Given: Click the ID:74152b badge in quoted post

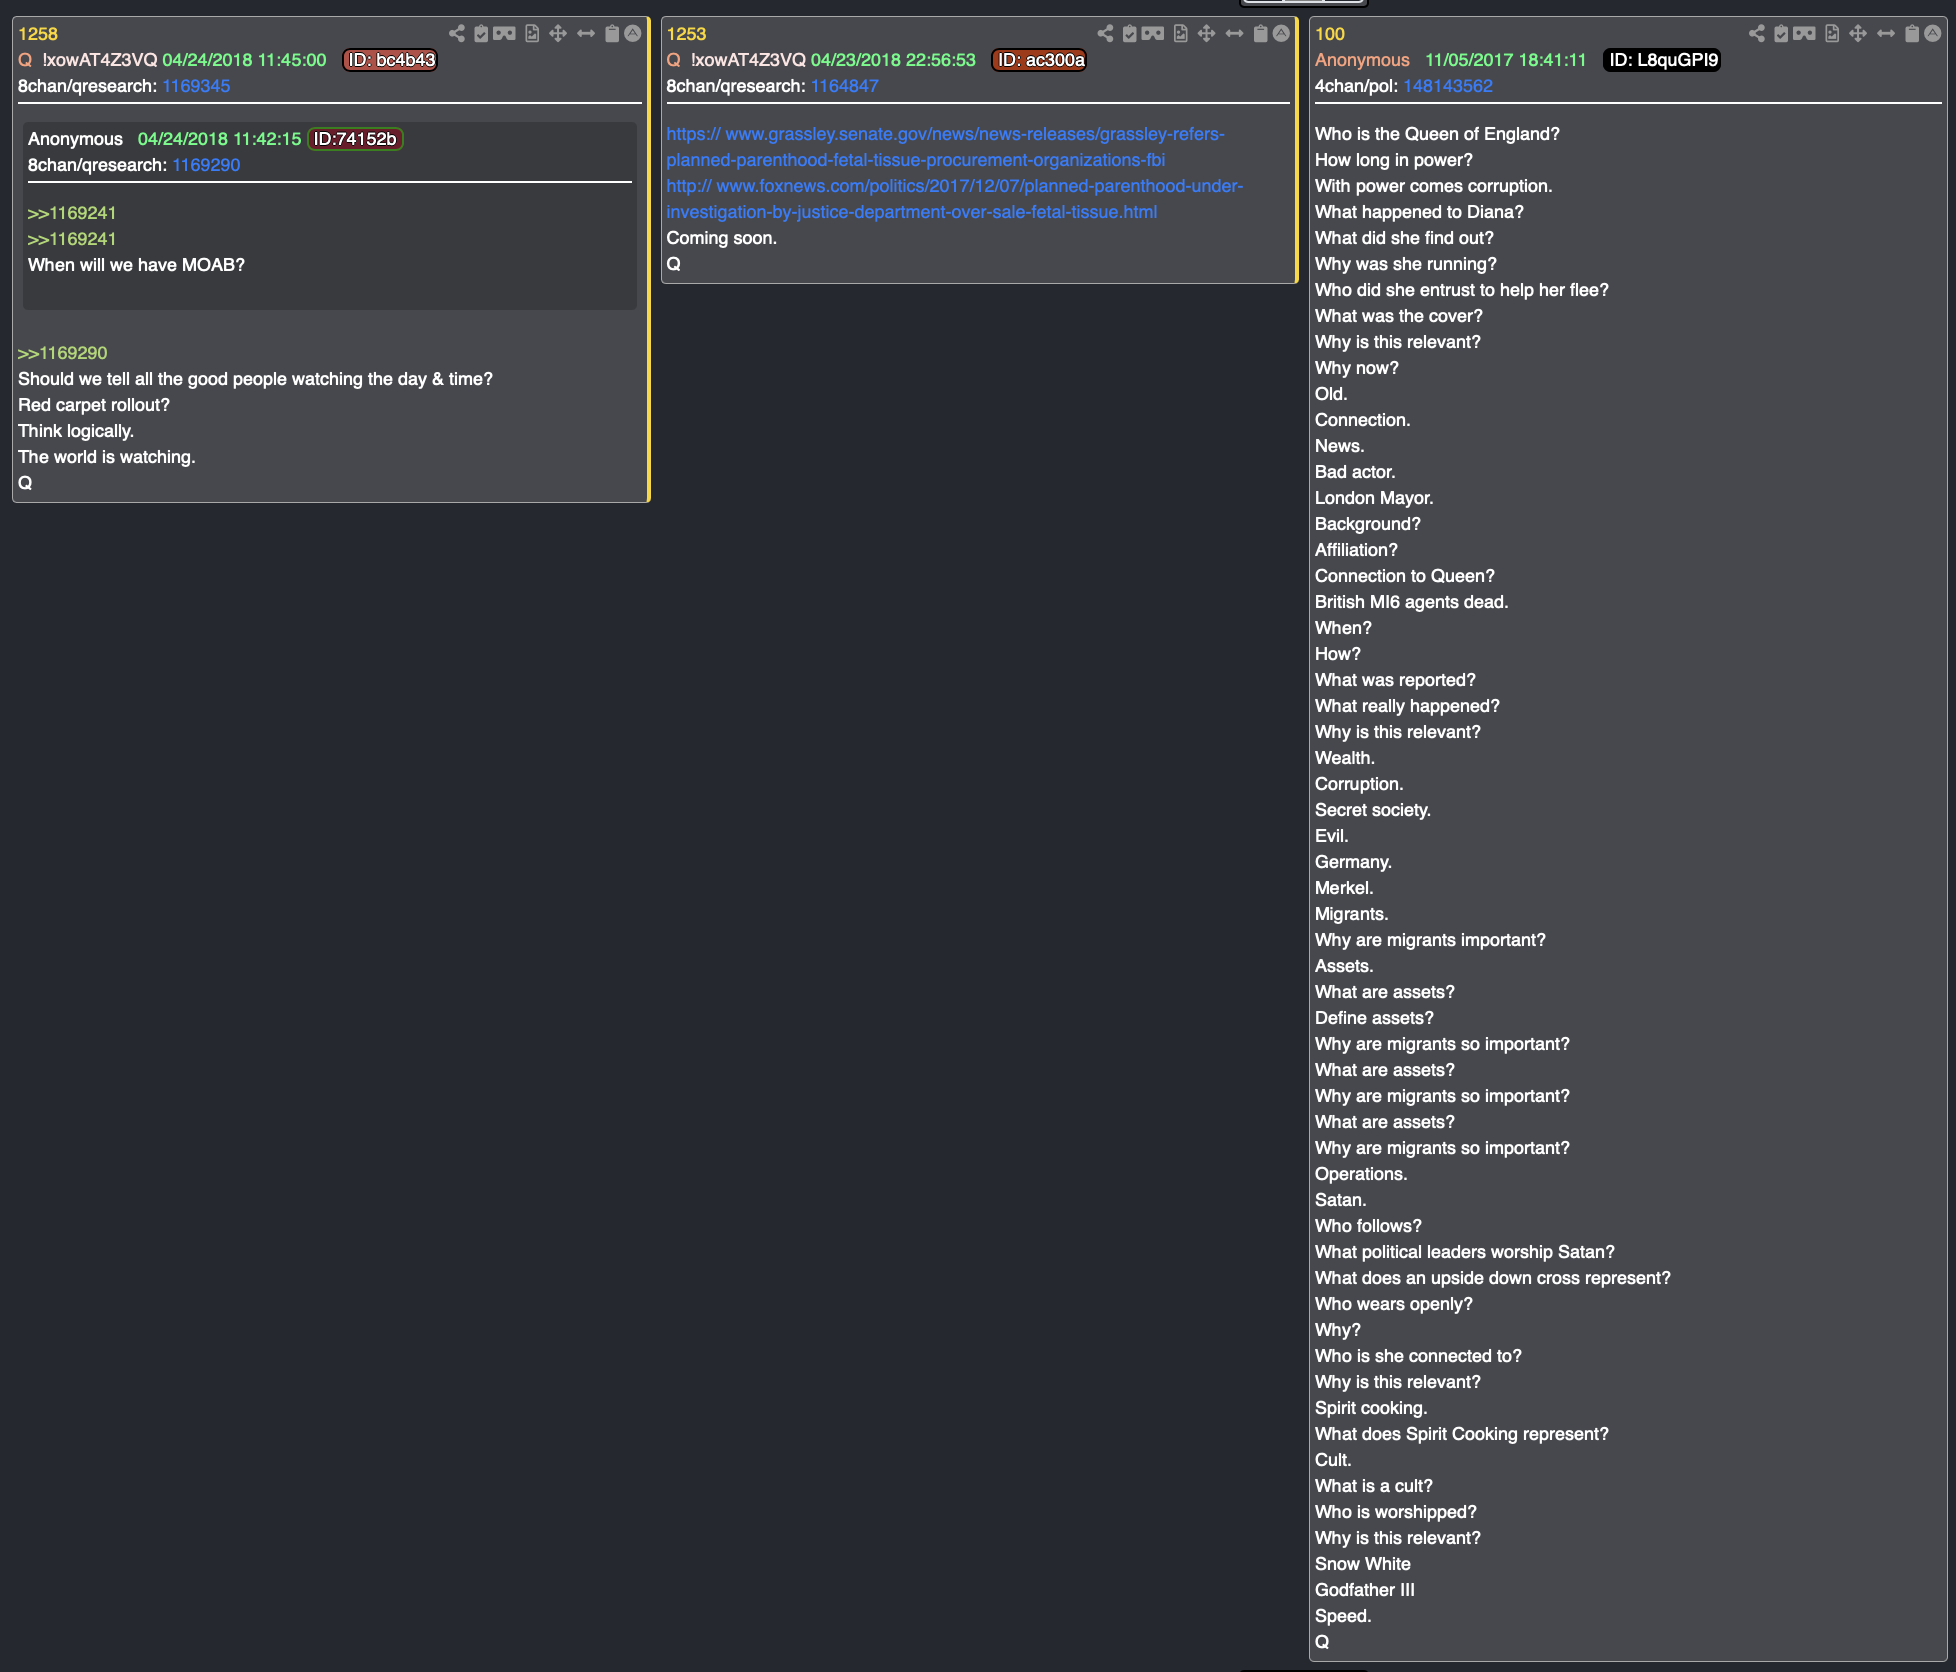Looking at the screenshot, I should (354, 139).
